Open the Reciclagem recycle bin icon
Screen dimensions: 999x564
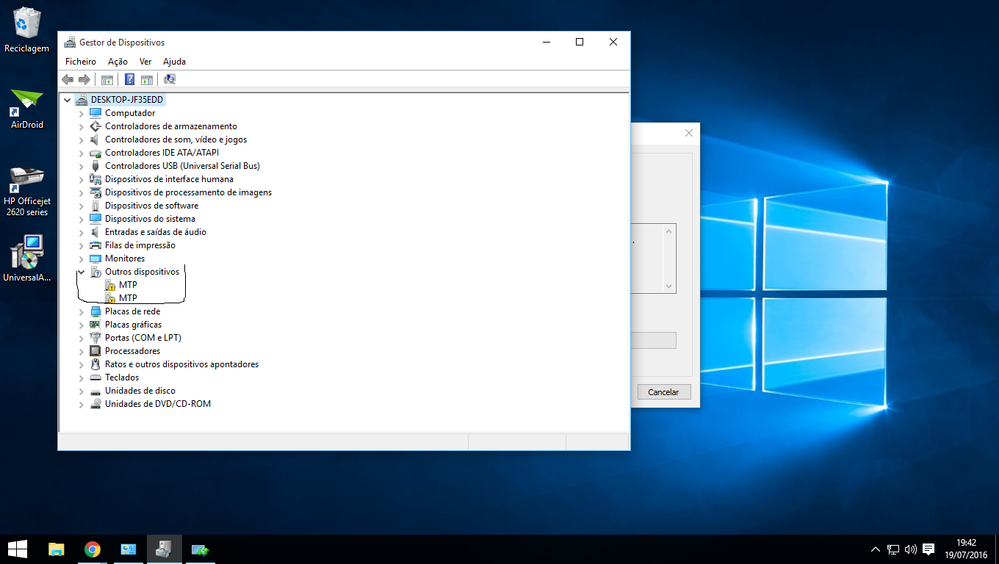[27, 29]
